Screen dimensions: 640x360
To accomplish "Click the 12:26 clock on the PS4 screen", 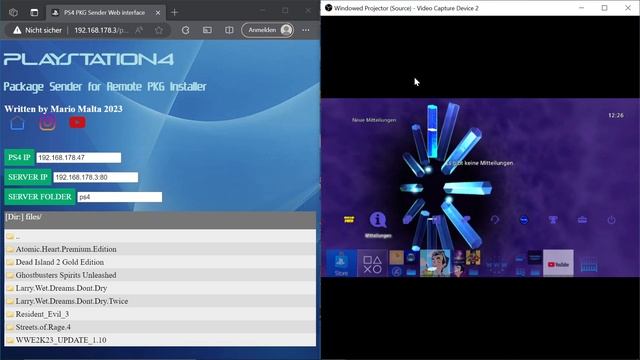I will pyautogui.click(x=616, y=116).
